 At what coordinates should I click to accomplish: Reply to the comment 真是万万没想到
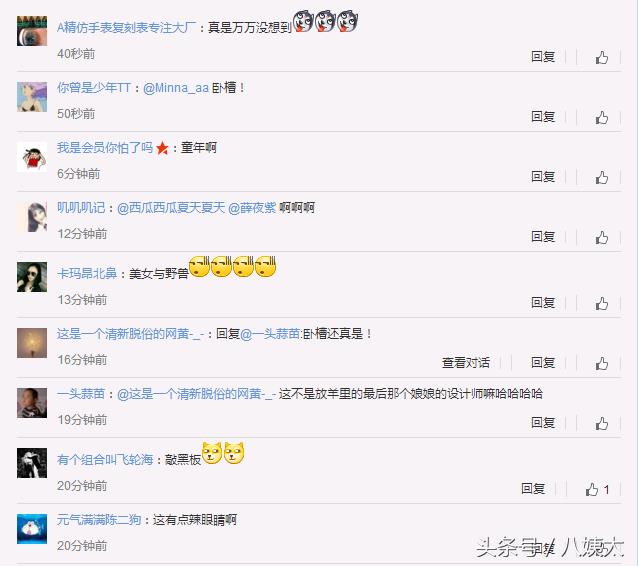click(x=543, y=57)
